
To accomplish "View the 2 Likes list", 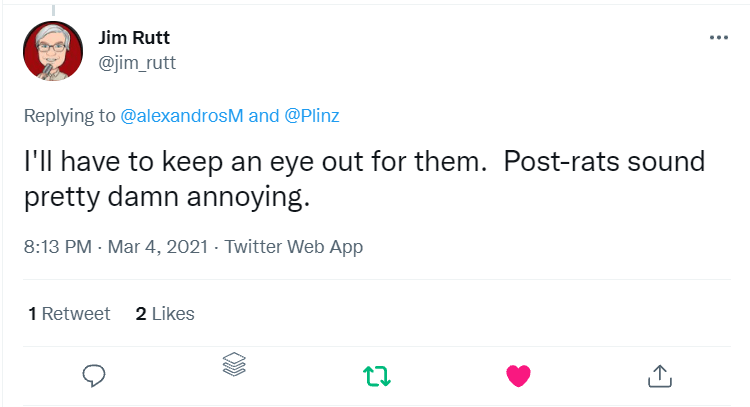I will [165, 313].
